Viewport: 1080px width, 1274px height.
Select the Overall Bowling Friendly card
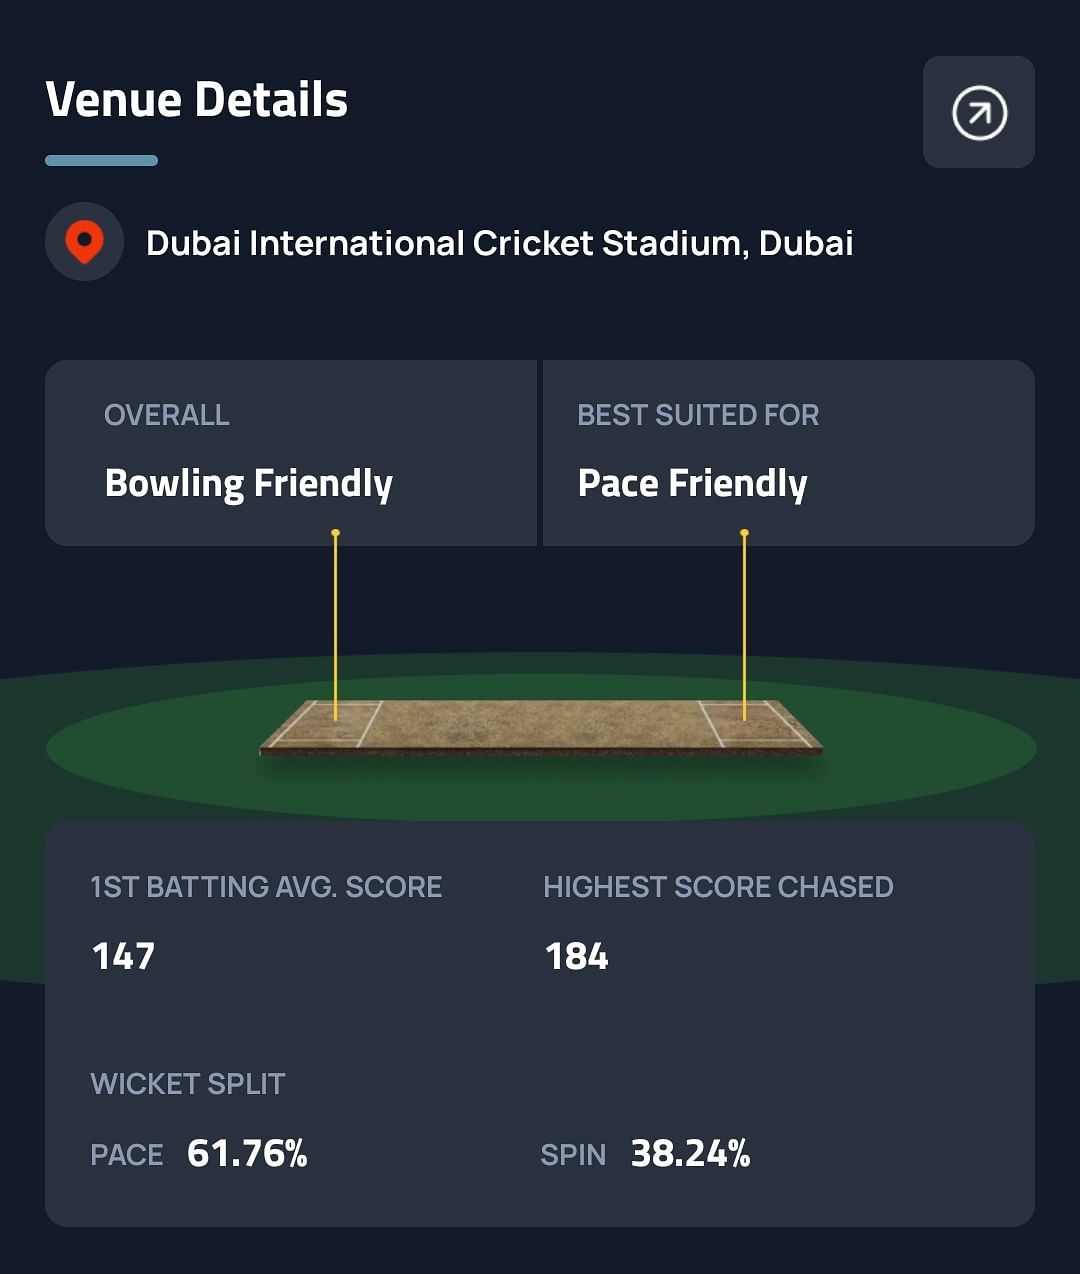click(290, 453)
